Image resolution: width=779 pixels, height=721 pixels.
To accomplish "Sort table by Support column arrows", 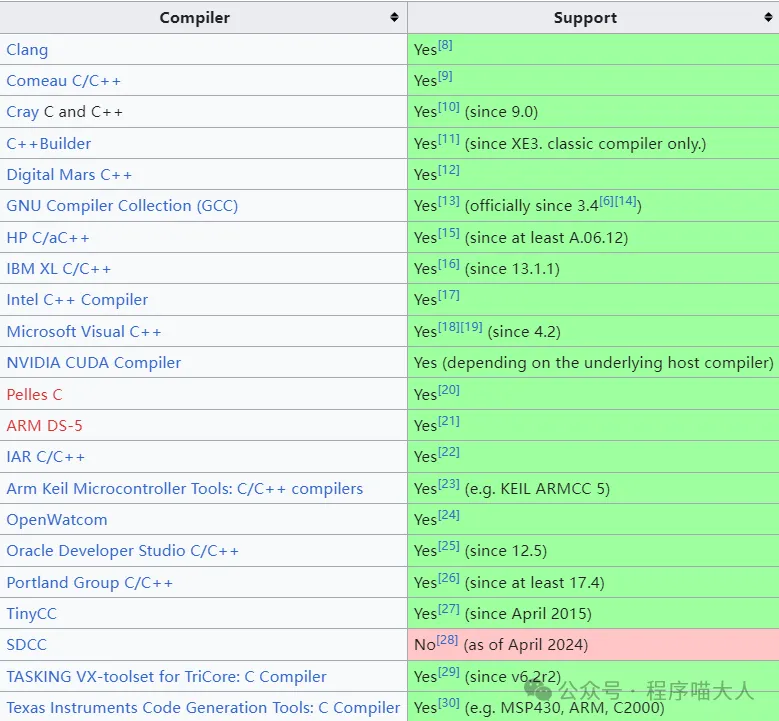I will click(766, 18).
